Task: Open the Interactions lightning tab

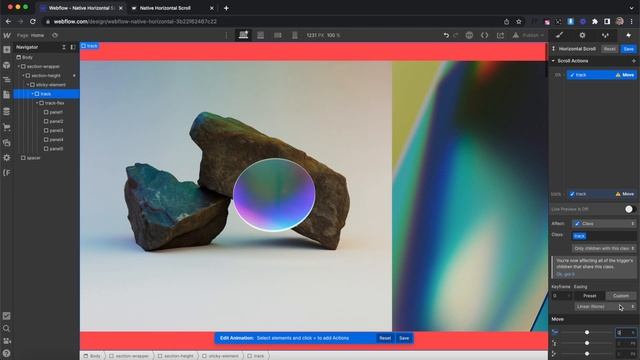Action: (628, 36)
